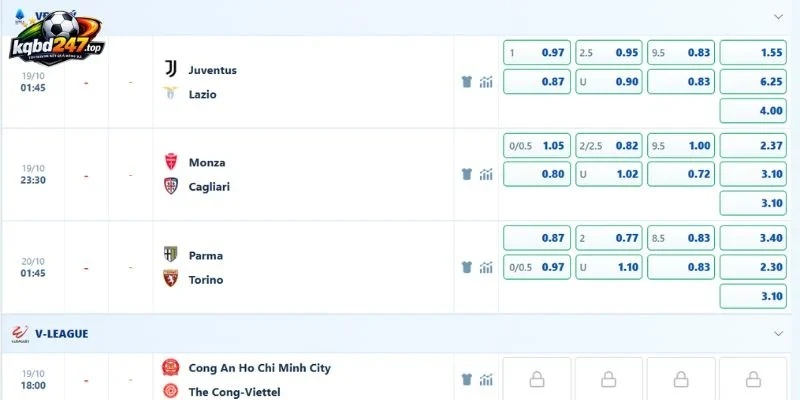Select Torino handicap 0/0.5 odds 0.97
The image size is (800, 400).
click(537, 267)
